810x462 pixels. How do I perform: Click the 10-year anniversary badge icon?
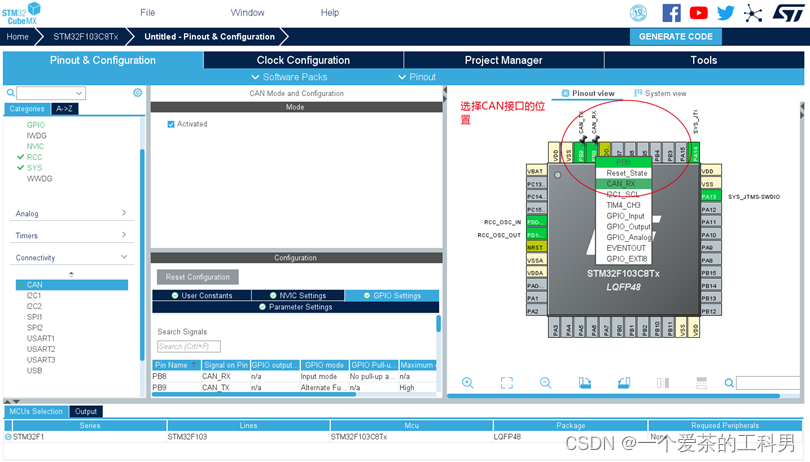[x=638, y=13]
